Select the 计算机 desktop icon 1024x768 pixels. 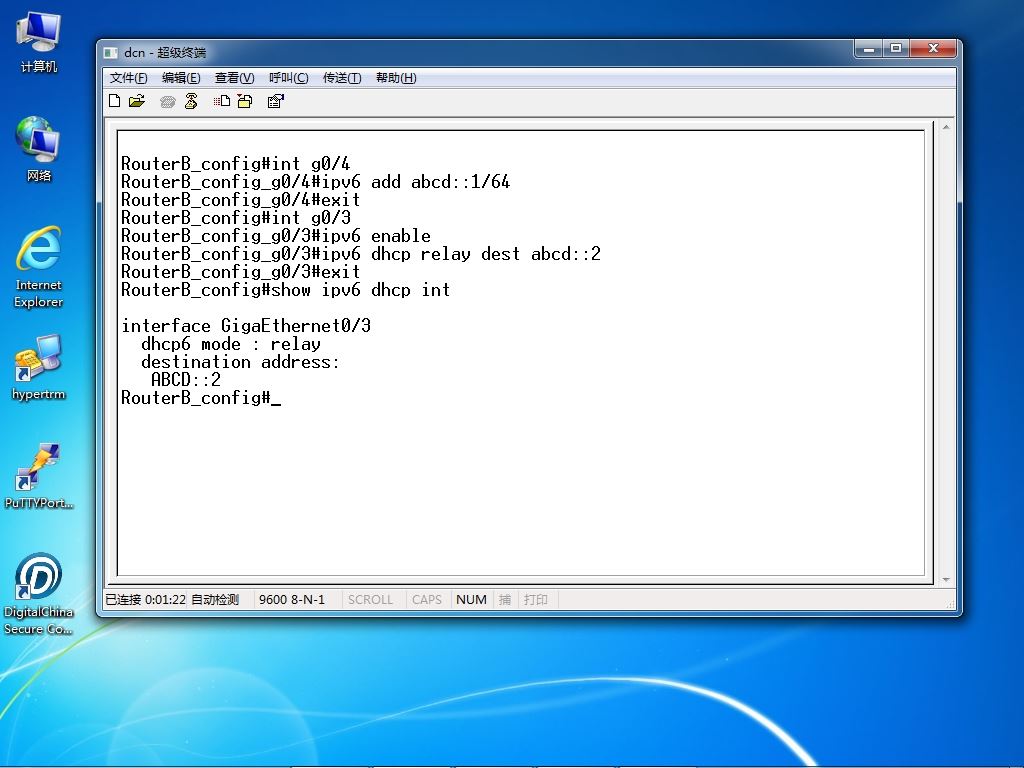click(39, 42)
